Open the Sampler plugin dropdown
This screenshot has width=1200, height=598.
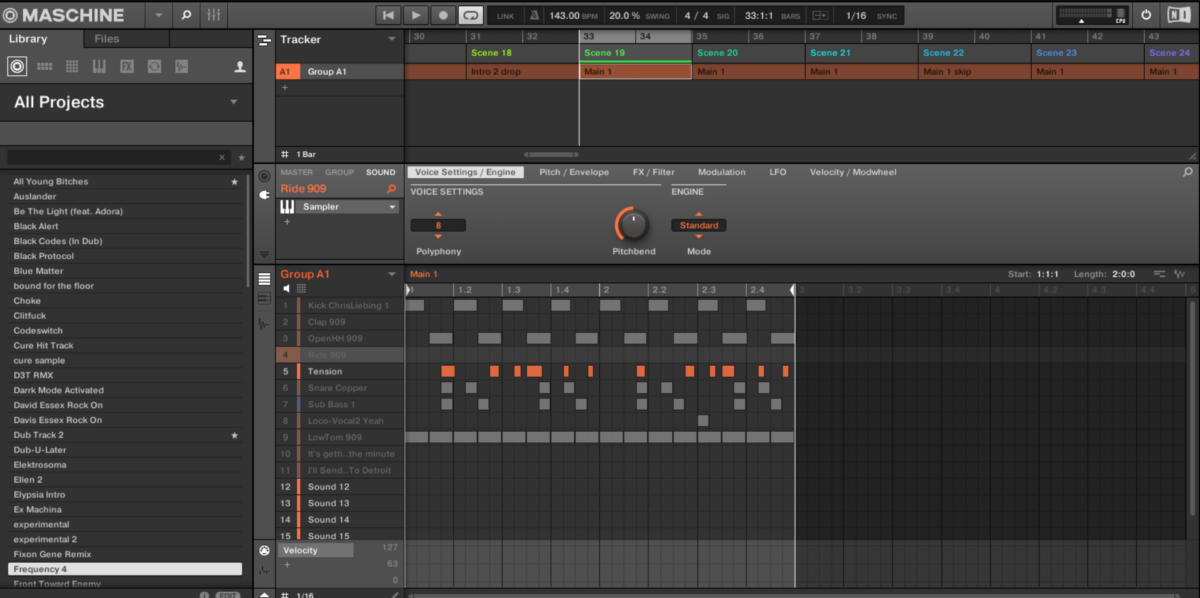(392, 207)
